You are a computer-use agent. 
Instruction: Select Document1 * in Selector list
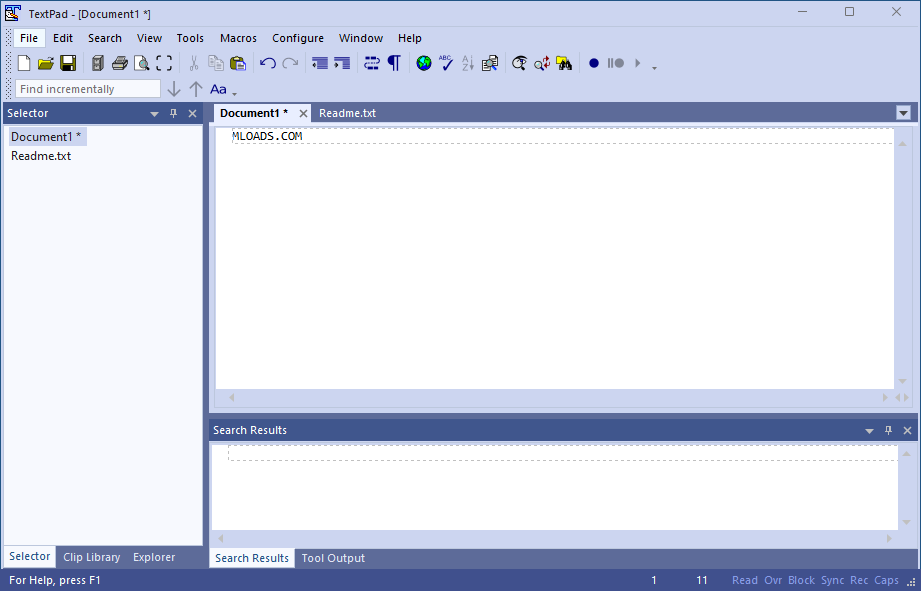click(46, 137)
